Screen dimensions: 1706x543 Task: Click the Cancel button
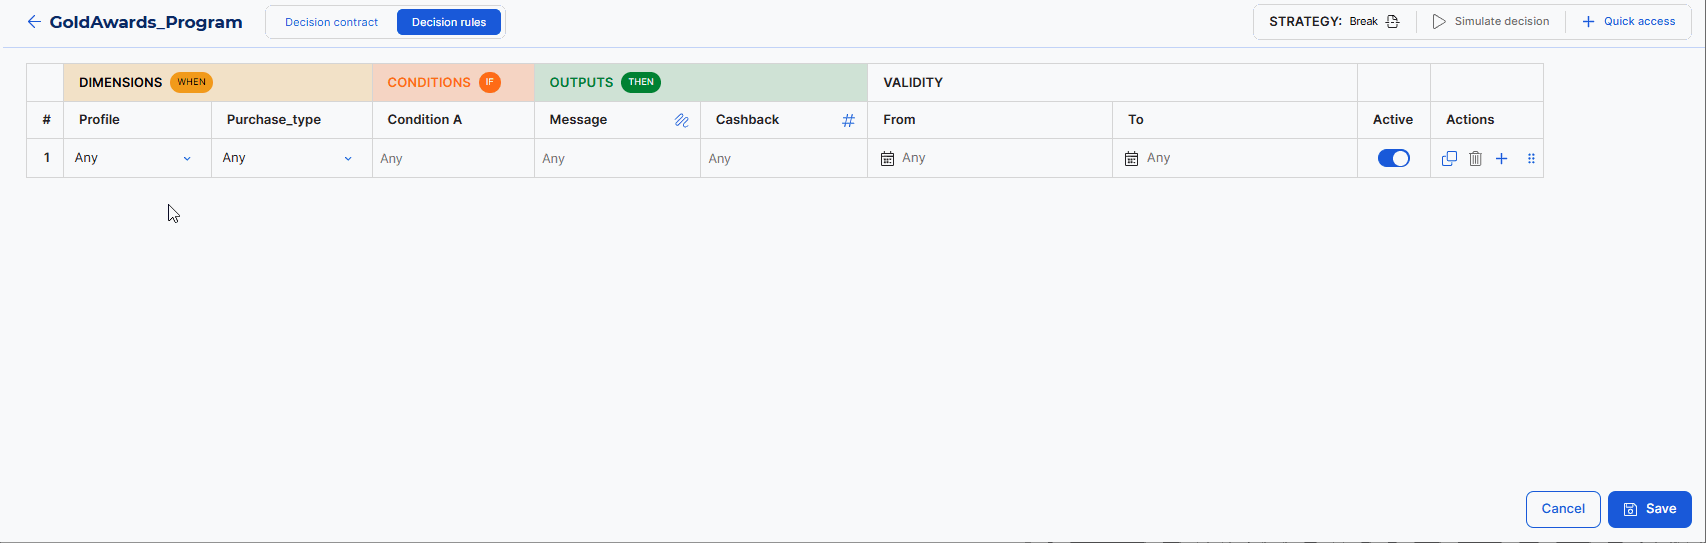point(1562,509)
